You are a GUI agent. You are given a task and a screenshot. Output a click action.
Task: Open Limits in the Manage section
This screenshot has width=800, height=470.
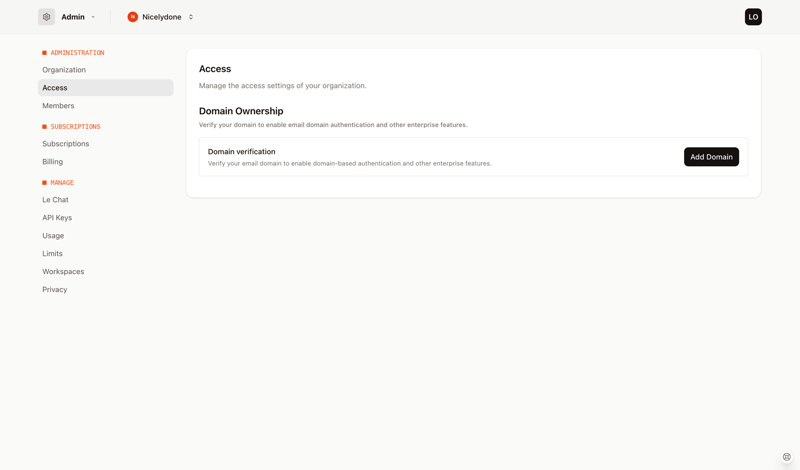52,254
